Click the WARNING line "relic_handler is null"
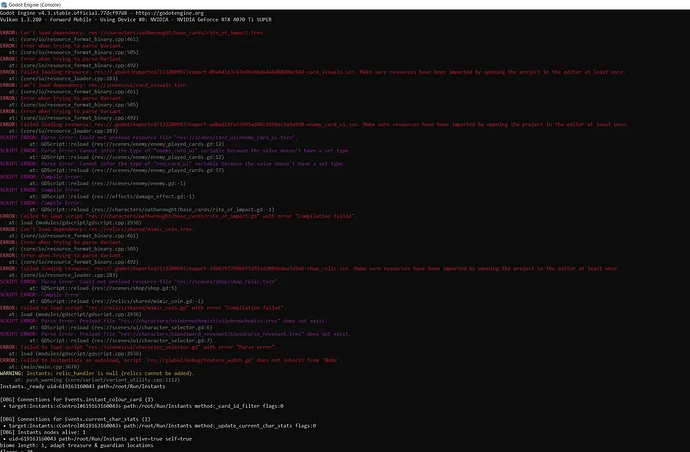Screen dimensions: 690x452 pos(97,373)
